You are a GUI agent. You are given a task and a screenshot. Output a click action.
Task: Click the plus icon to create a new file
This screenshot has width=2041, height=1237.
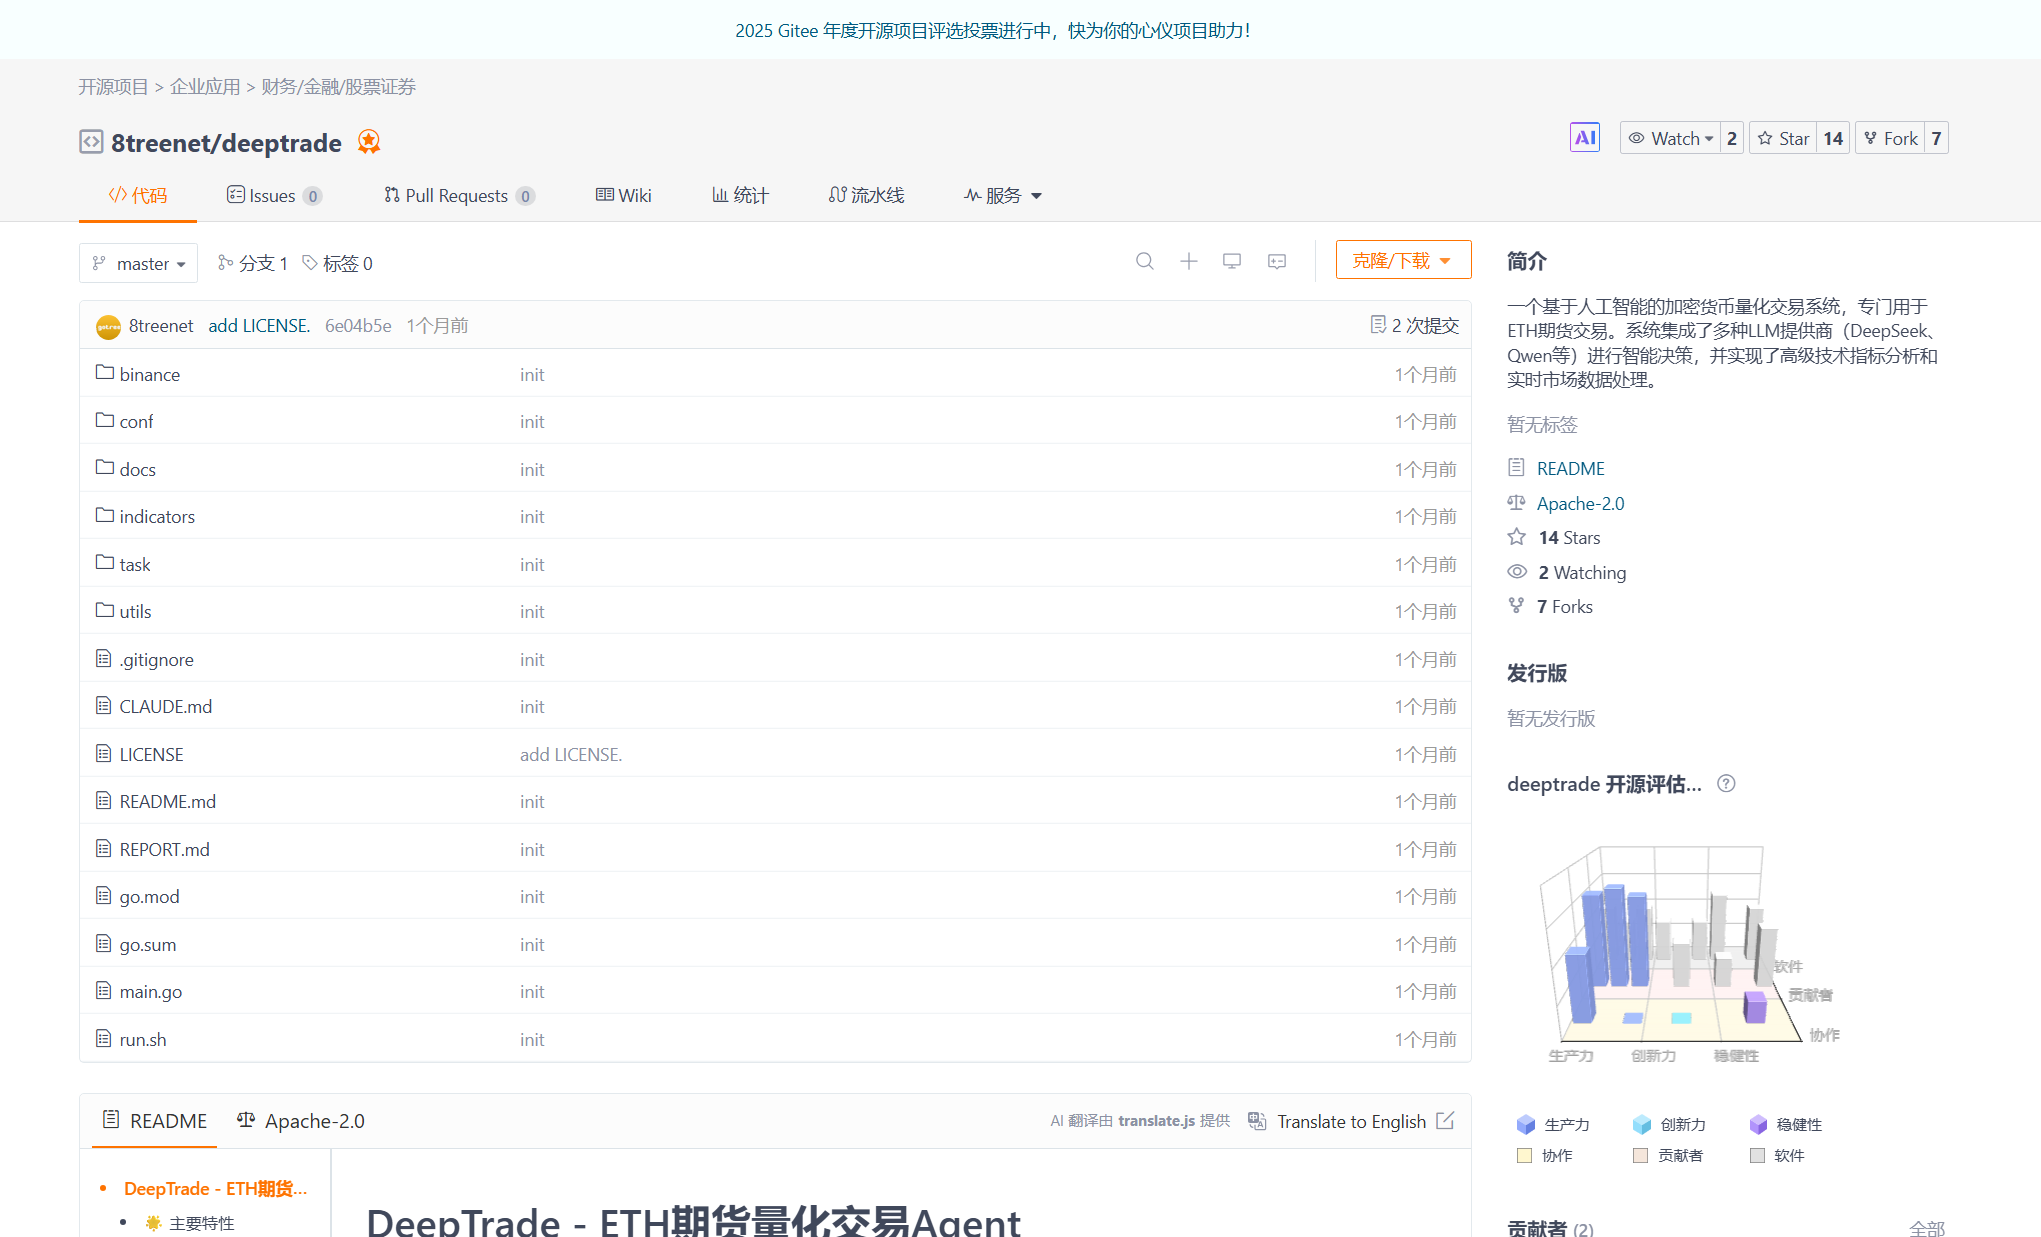pyautogui.click(x=1188, y=261)
